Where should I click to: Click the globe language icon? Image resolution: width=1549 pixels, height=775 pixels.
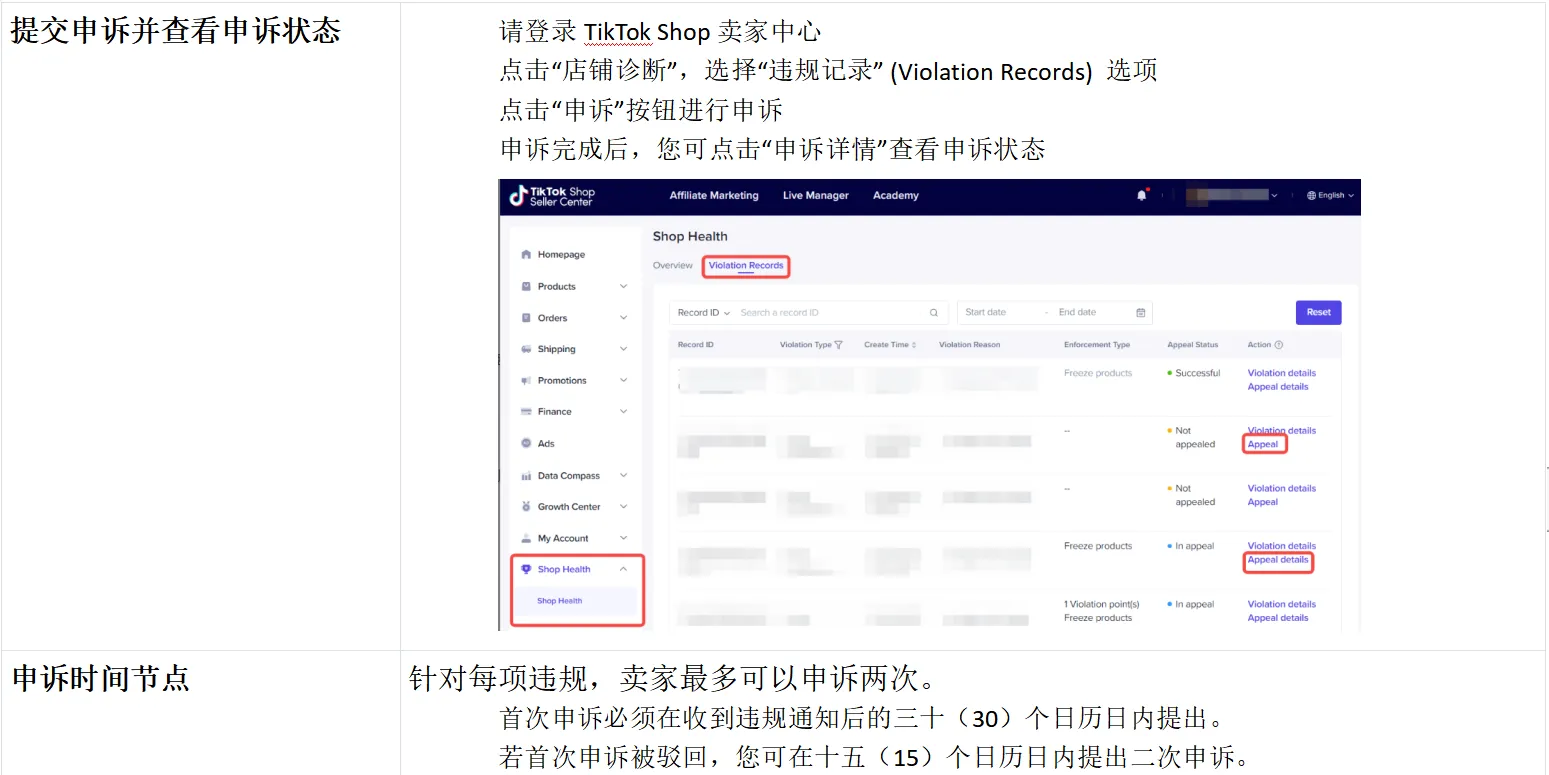tap(1312, 196)
